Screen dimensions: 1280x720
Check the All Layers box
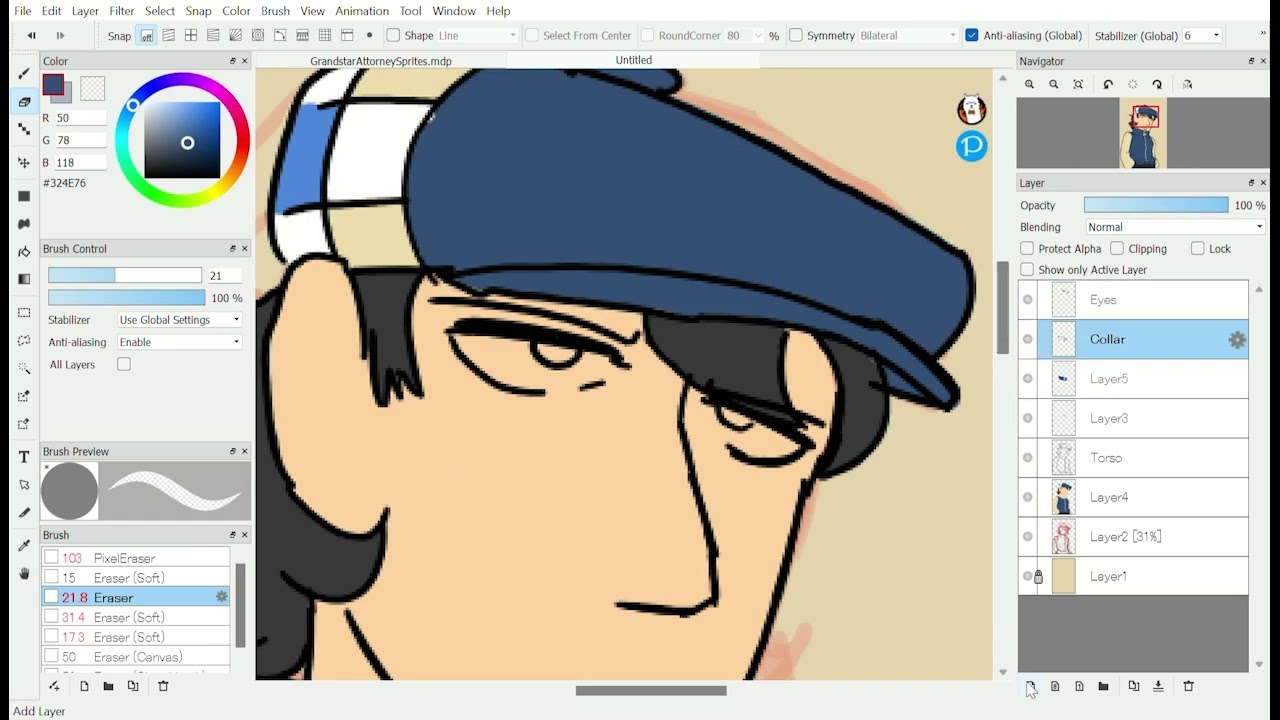coord(124,364)
